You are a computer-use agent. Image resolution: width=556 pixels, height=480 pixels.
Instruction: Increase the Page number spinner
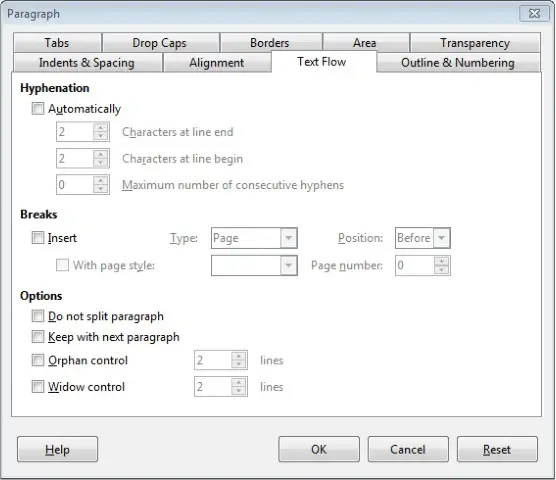click(441, 261)
